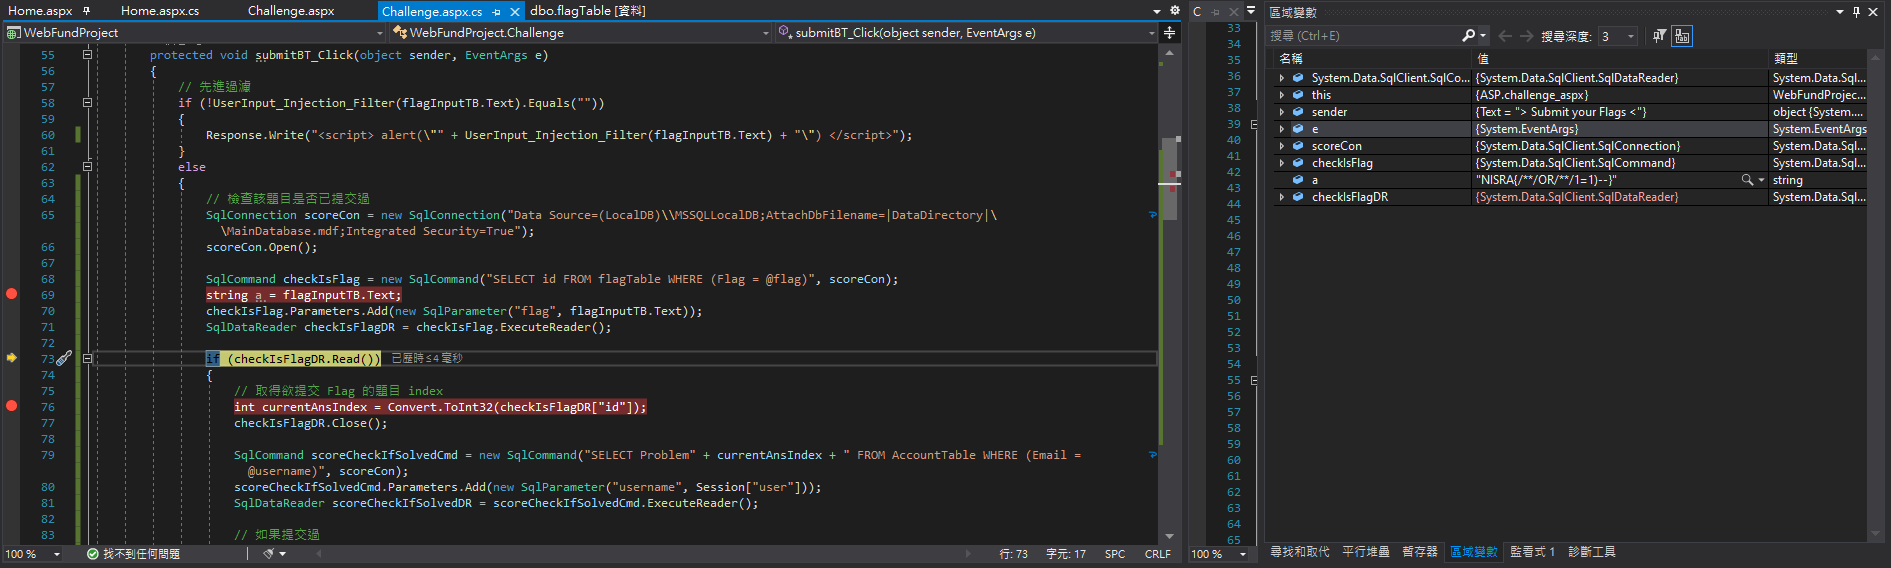
Task: Open the dbo.flagTable data tab
Action: point(588,11)
